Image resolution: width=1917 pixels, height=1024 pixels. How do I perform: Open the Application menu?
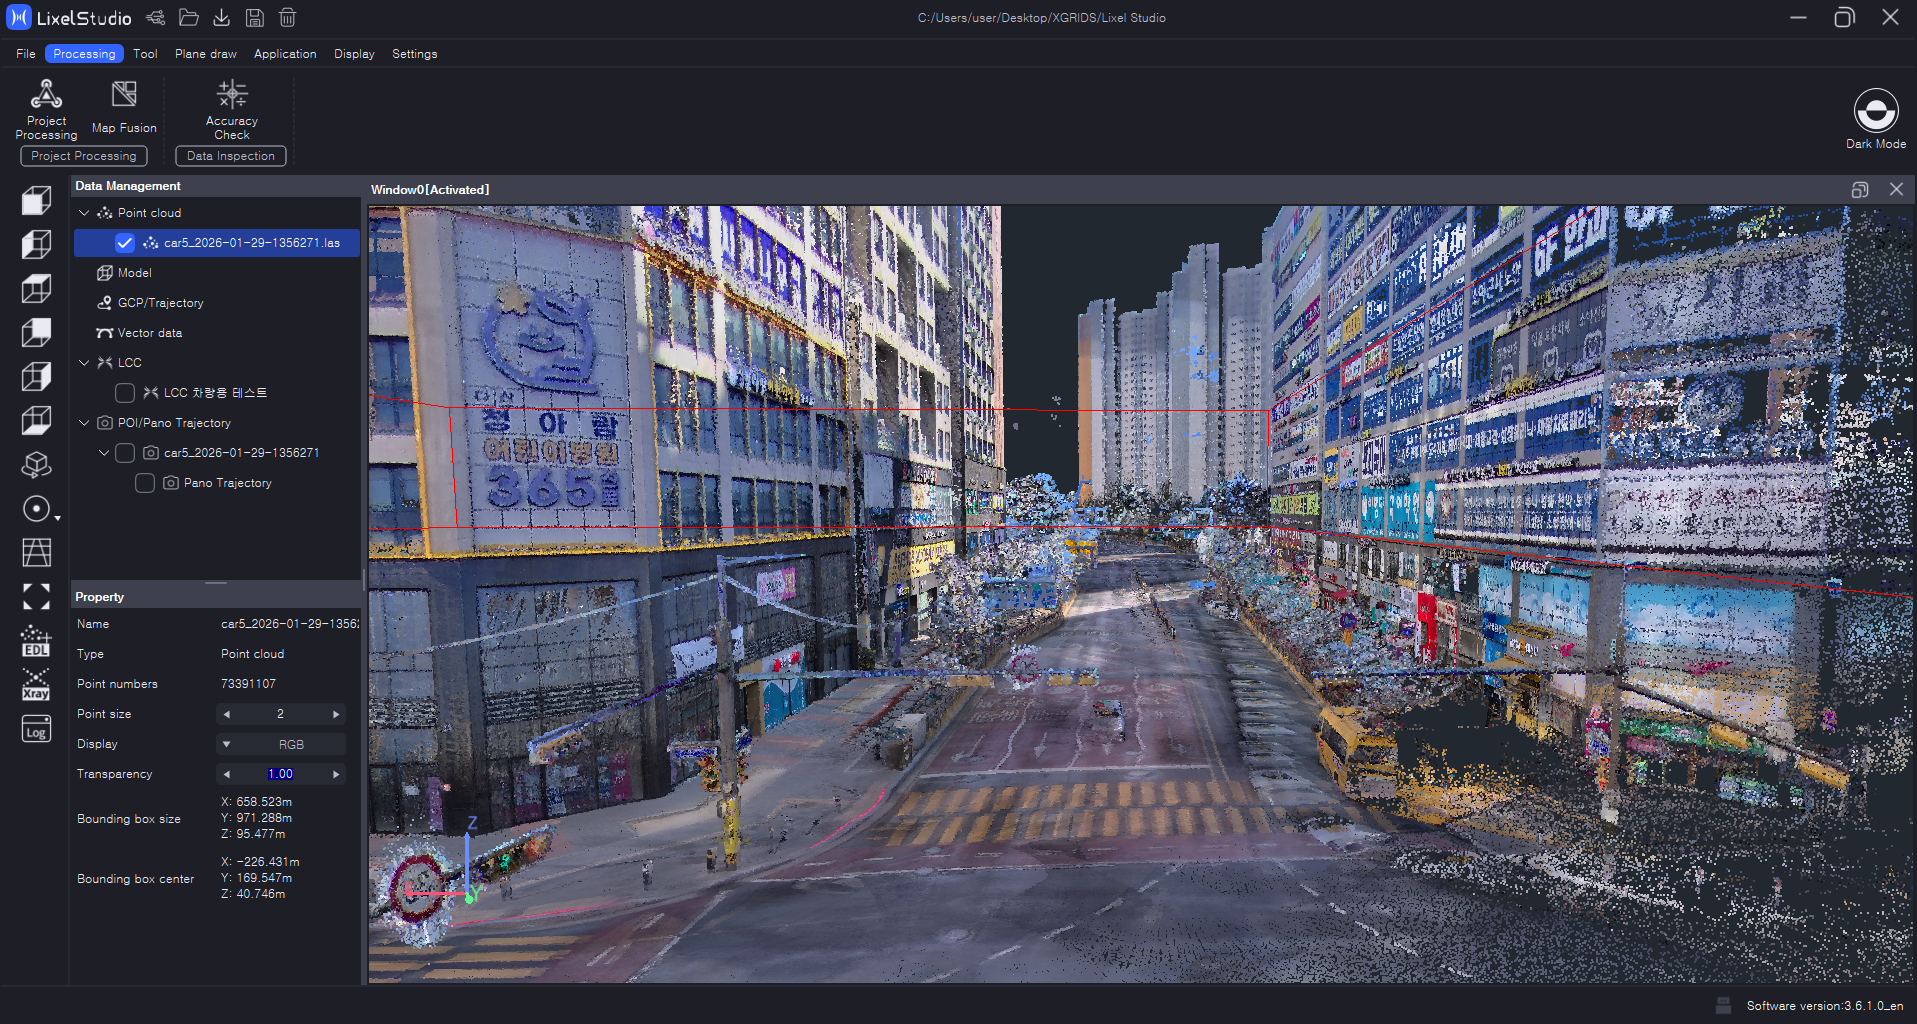tap(285, 54)
